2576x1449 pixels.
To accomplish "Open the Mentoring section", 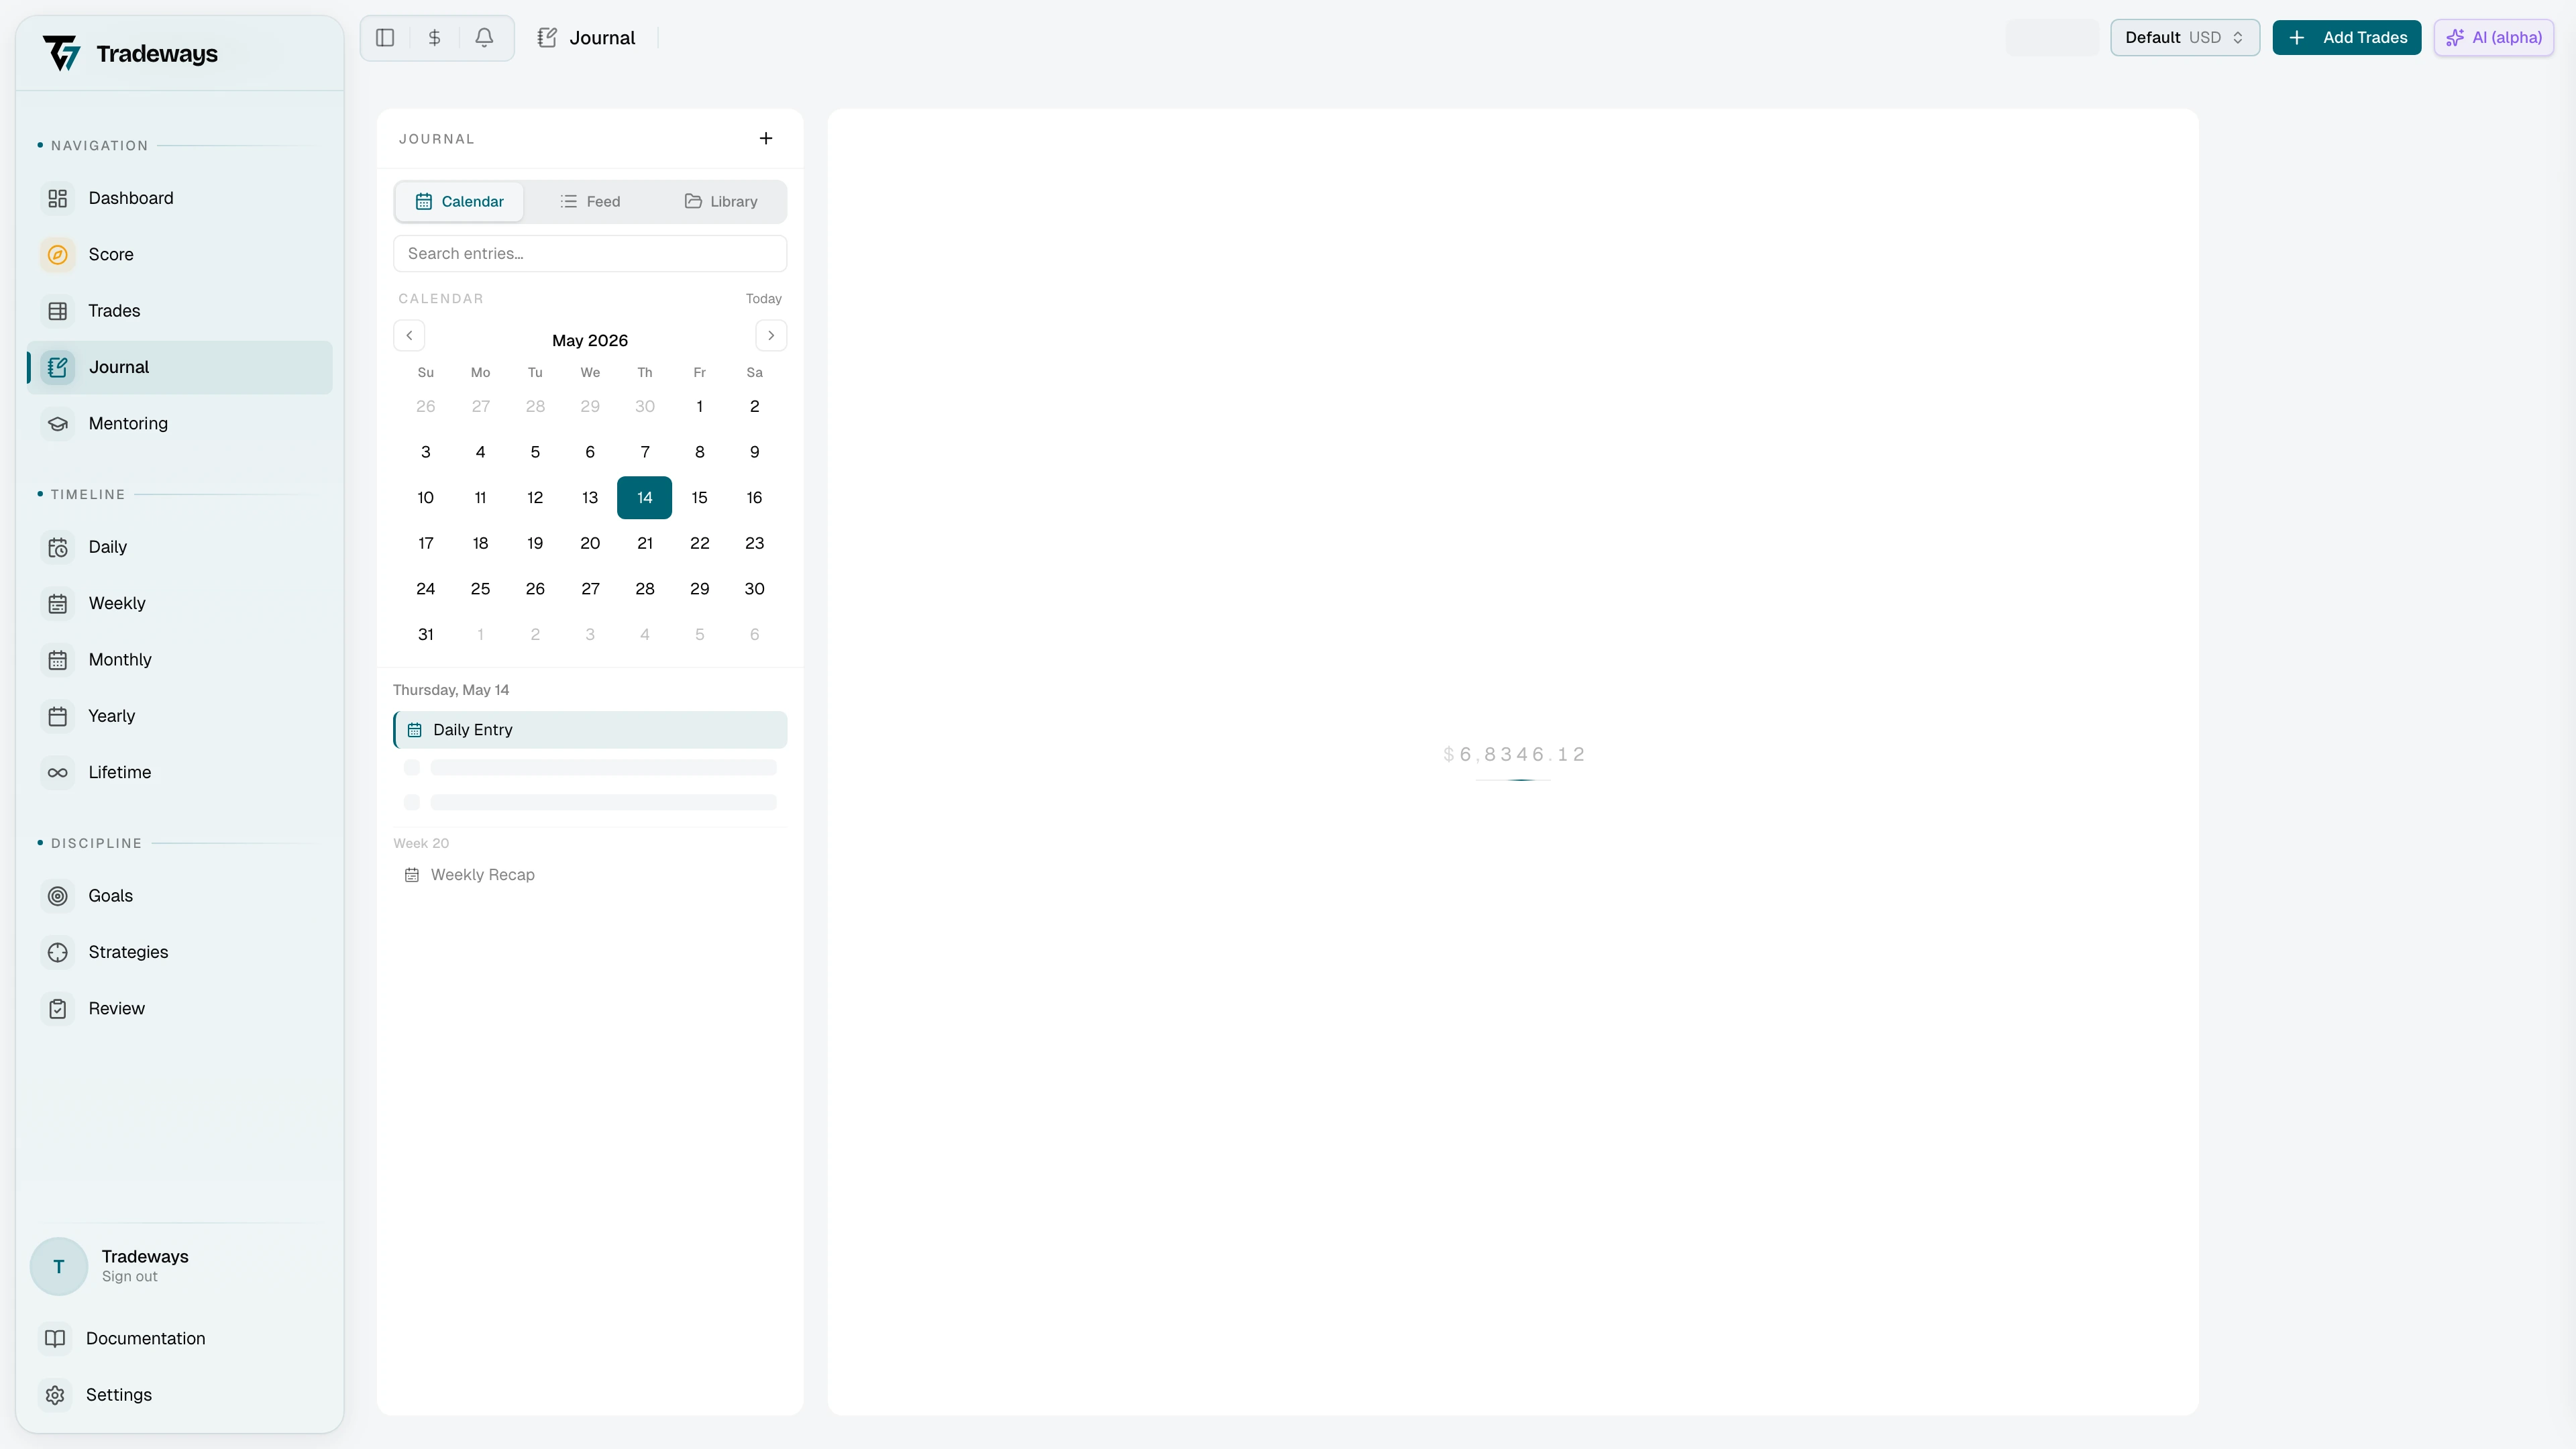I will click(x=180, y=423).
